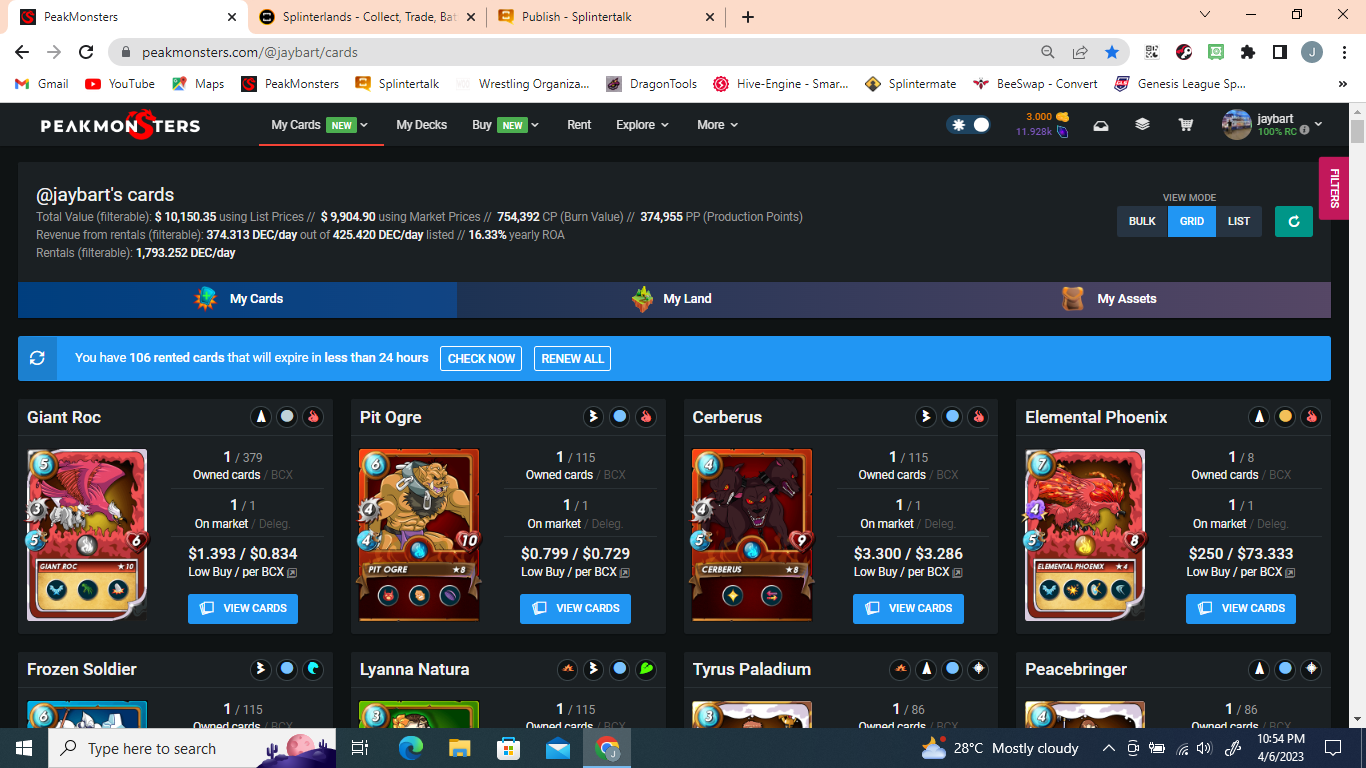
Task: Click the water element icon on Frozen Soldier
Action: 313,669
